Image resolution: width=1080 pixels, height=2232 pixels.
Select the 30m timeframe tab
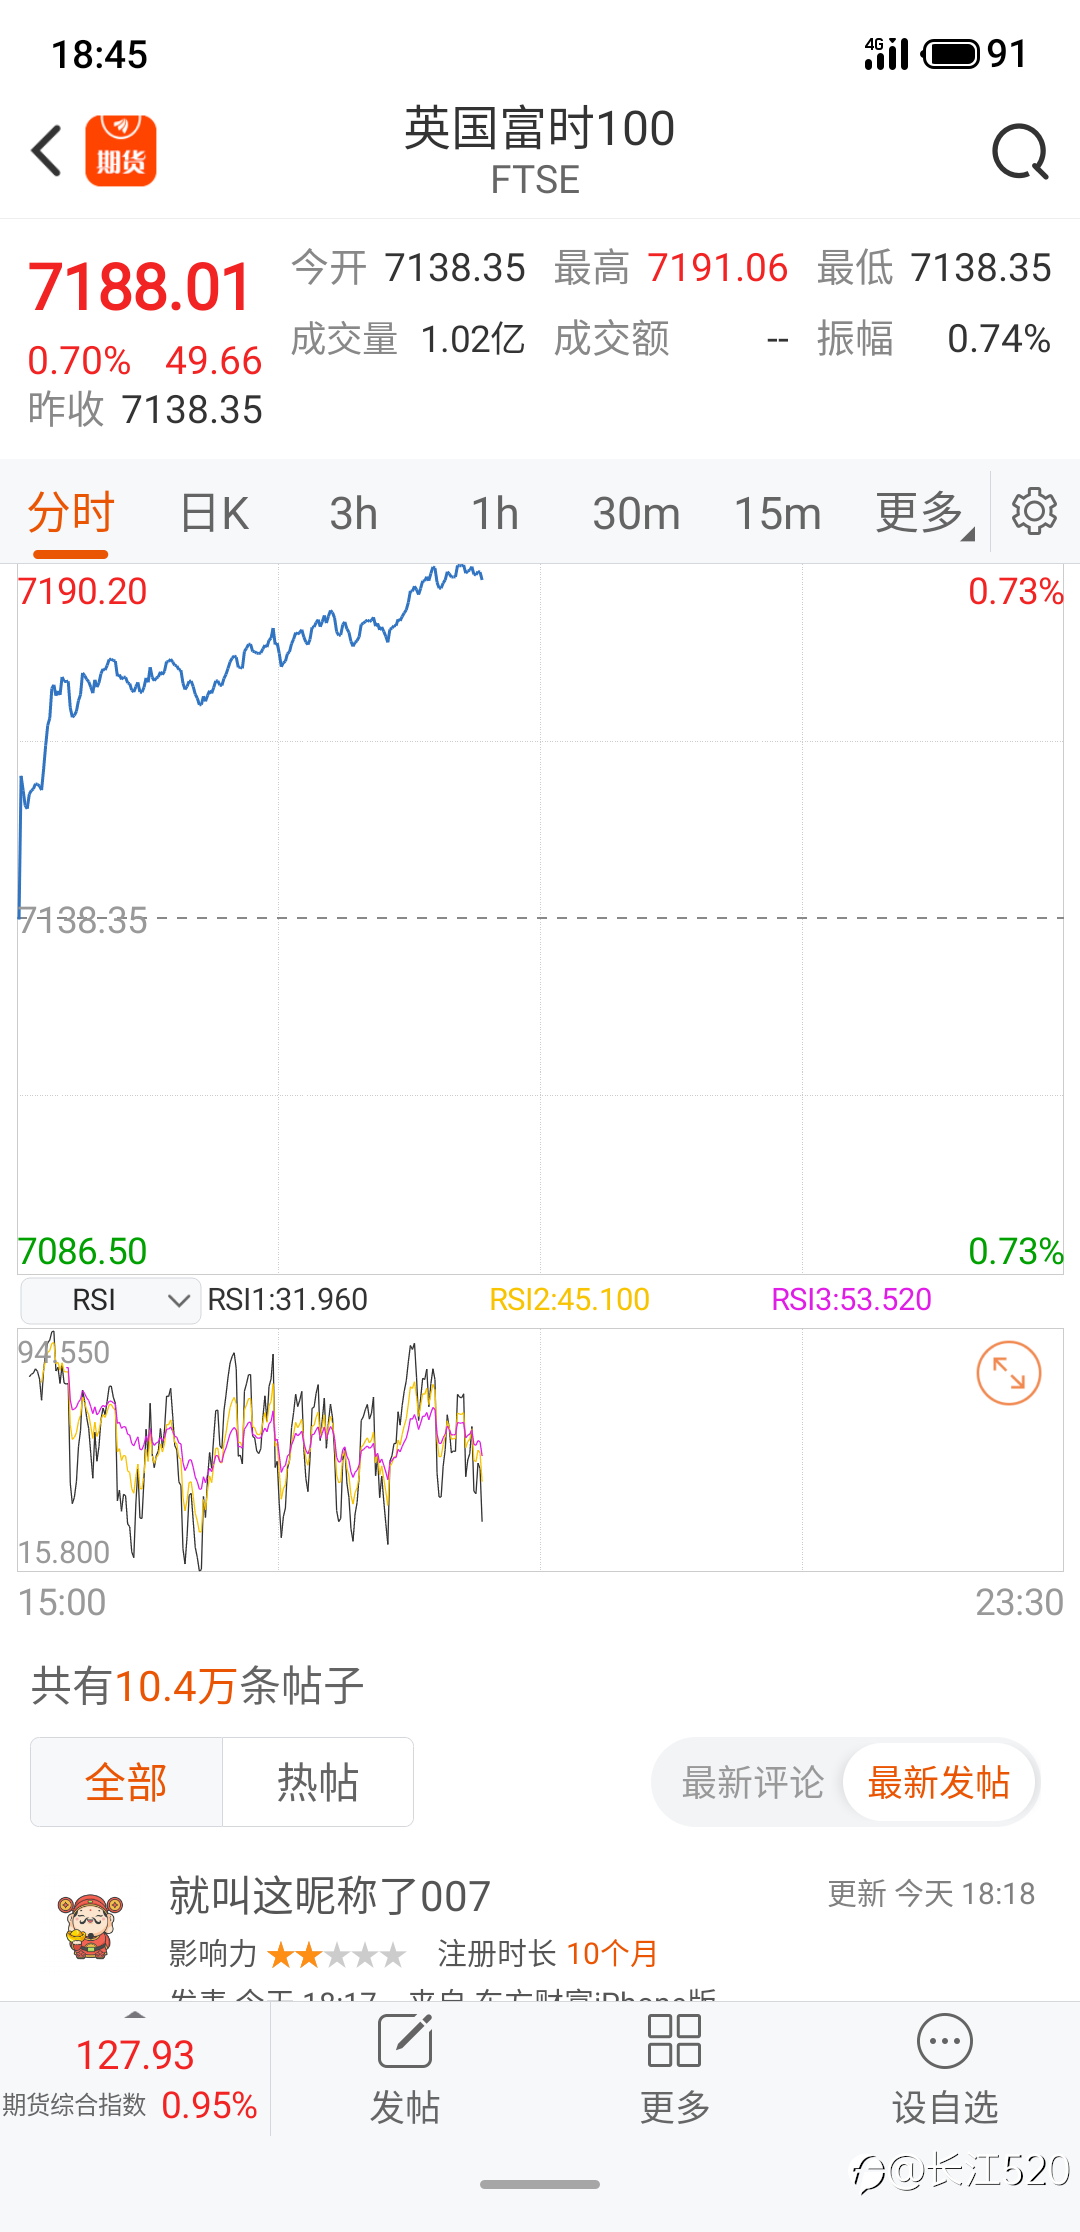click(x=636, y=513)
